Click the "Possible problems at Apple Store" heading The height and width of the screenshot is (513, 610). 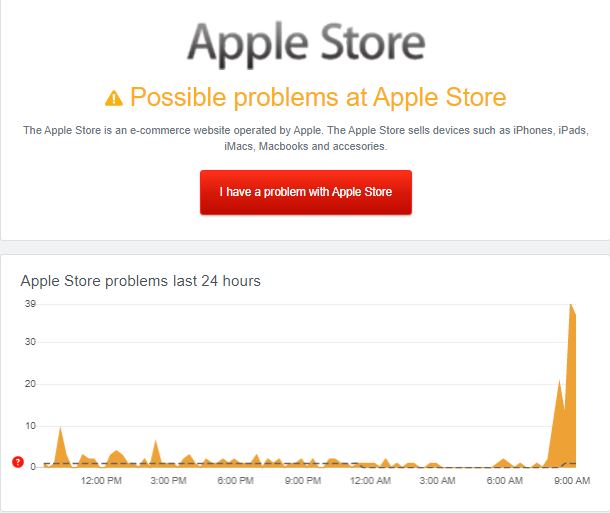318,97
